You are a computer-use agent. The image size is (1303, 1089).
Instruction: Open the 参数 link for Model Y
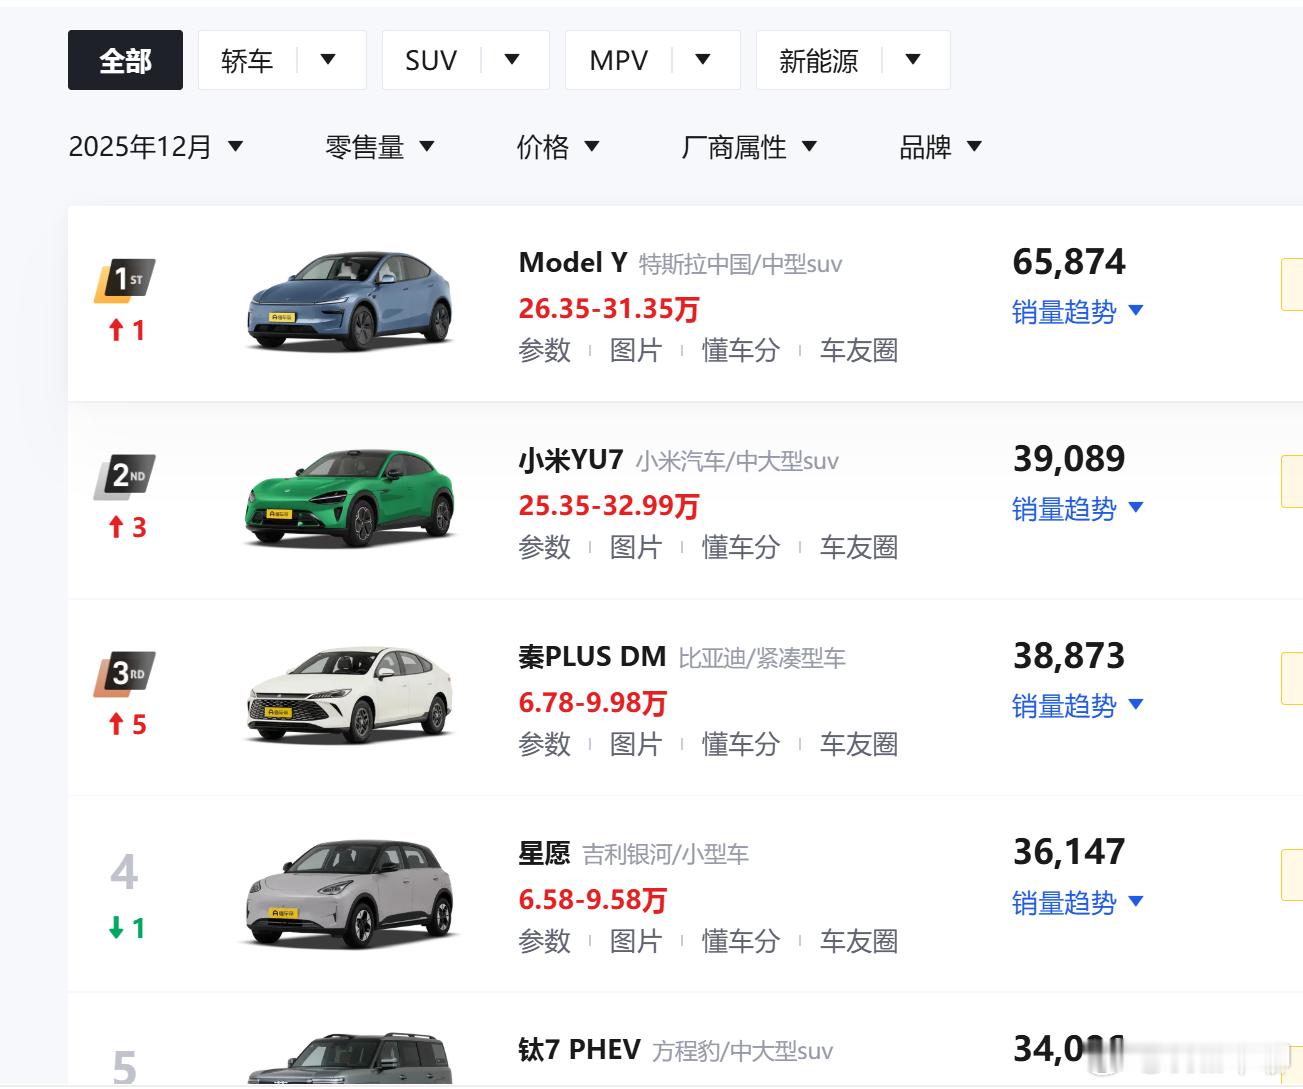pyautogui.click(x=544, y=351)
